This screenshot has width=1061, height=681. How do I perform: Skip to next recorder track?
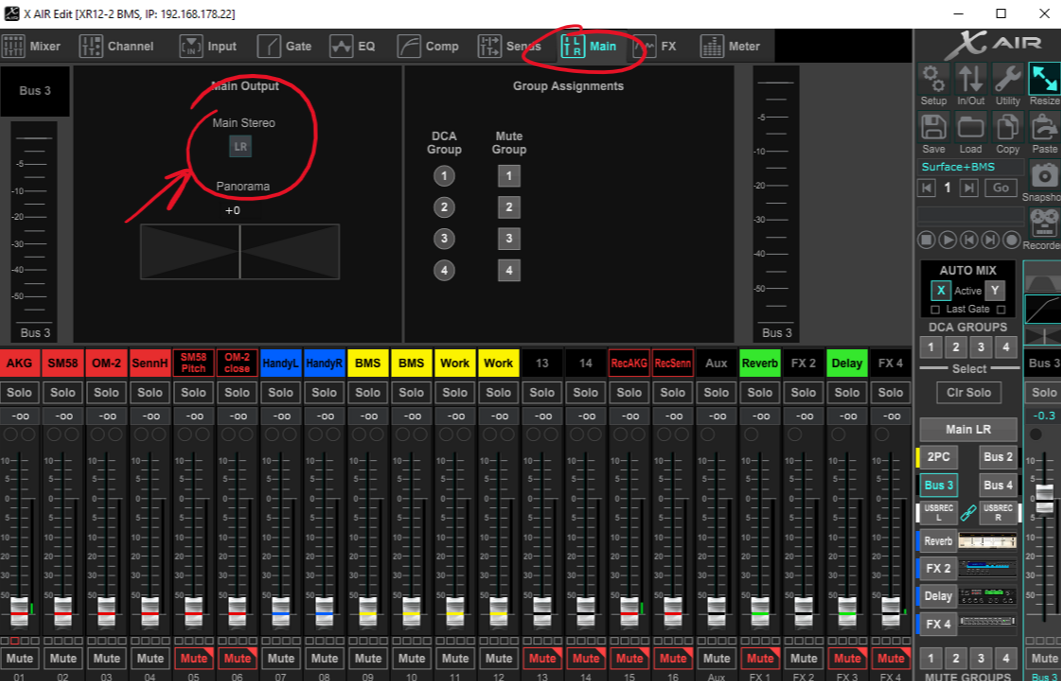(x=990, y=240)
